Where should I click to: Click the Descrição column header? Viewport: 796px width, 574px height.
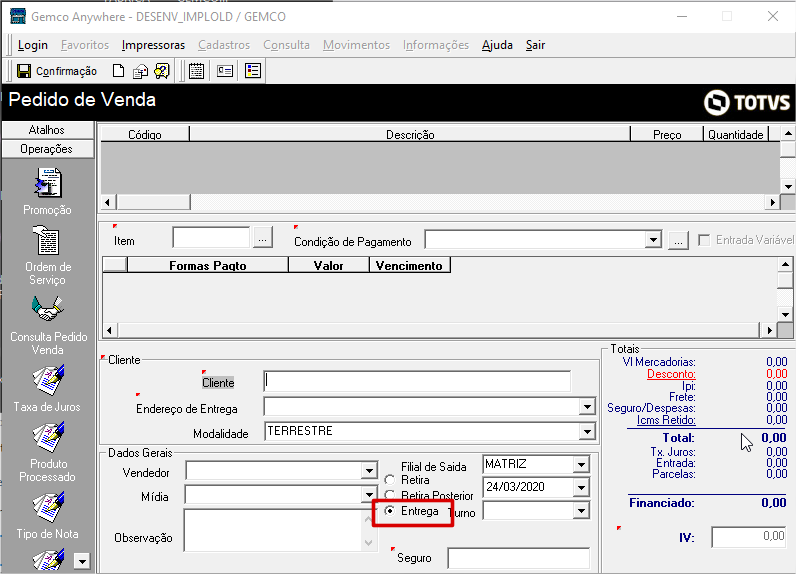[410, 134]
